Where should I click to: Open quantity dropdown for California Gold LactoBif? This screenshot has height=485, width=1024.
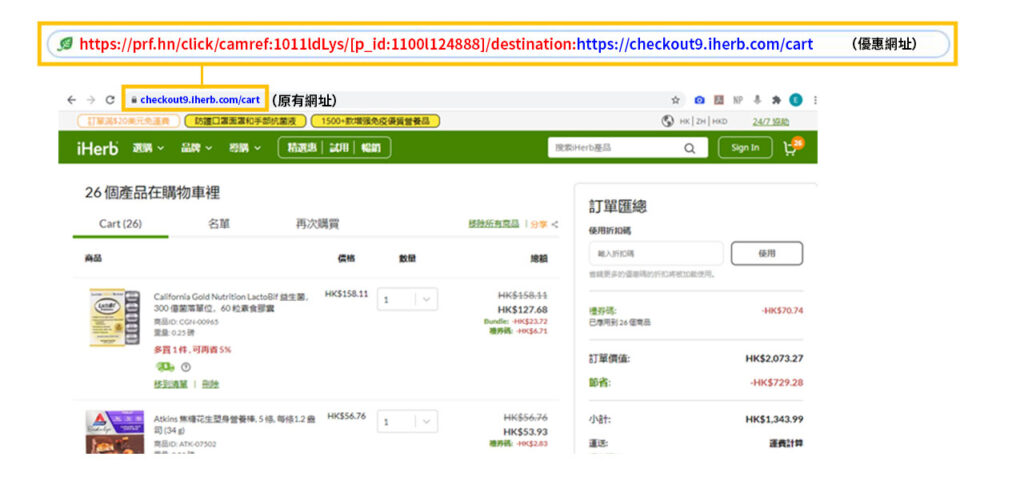pyautogui.click(x=408, y=300)
